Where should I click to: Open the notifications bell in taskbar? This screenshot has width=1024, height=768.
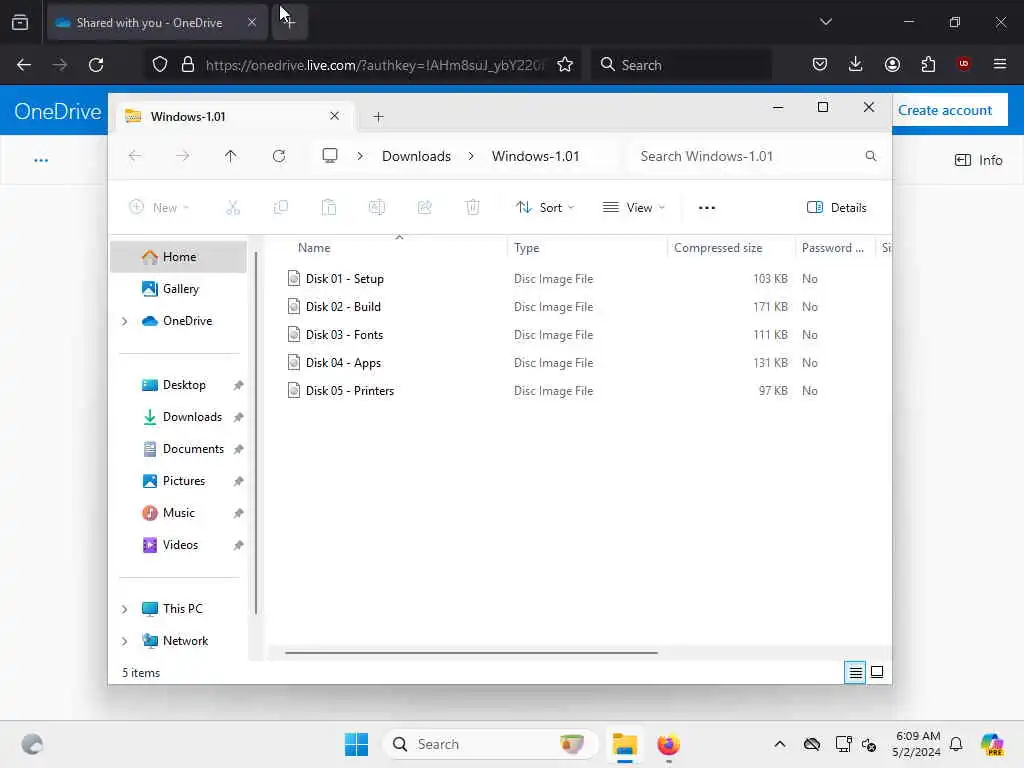tap(956, 744)
